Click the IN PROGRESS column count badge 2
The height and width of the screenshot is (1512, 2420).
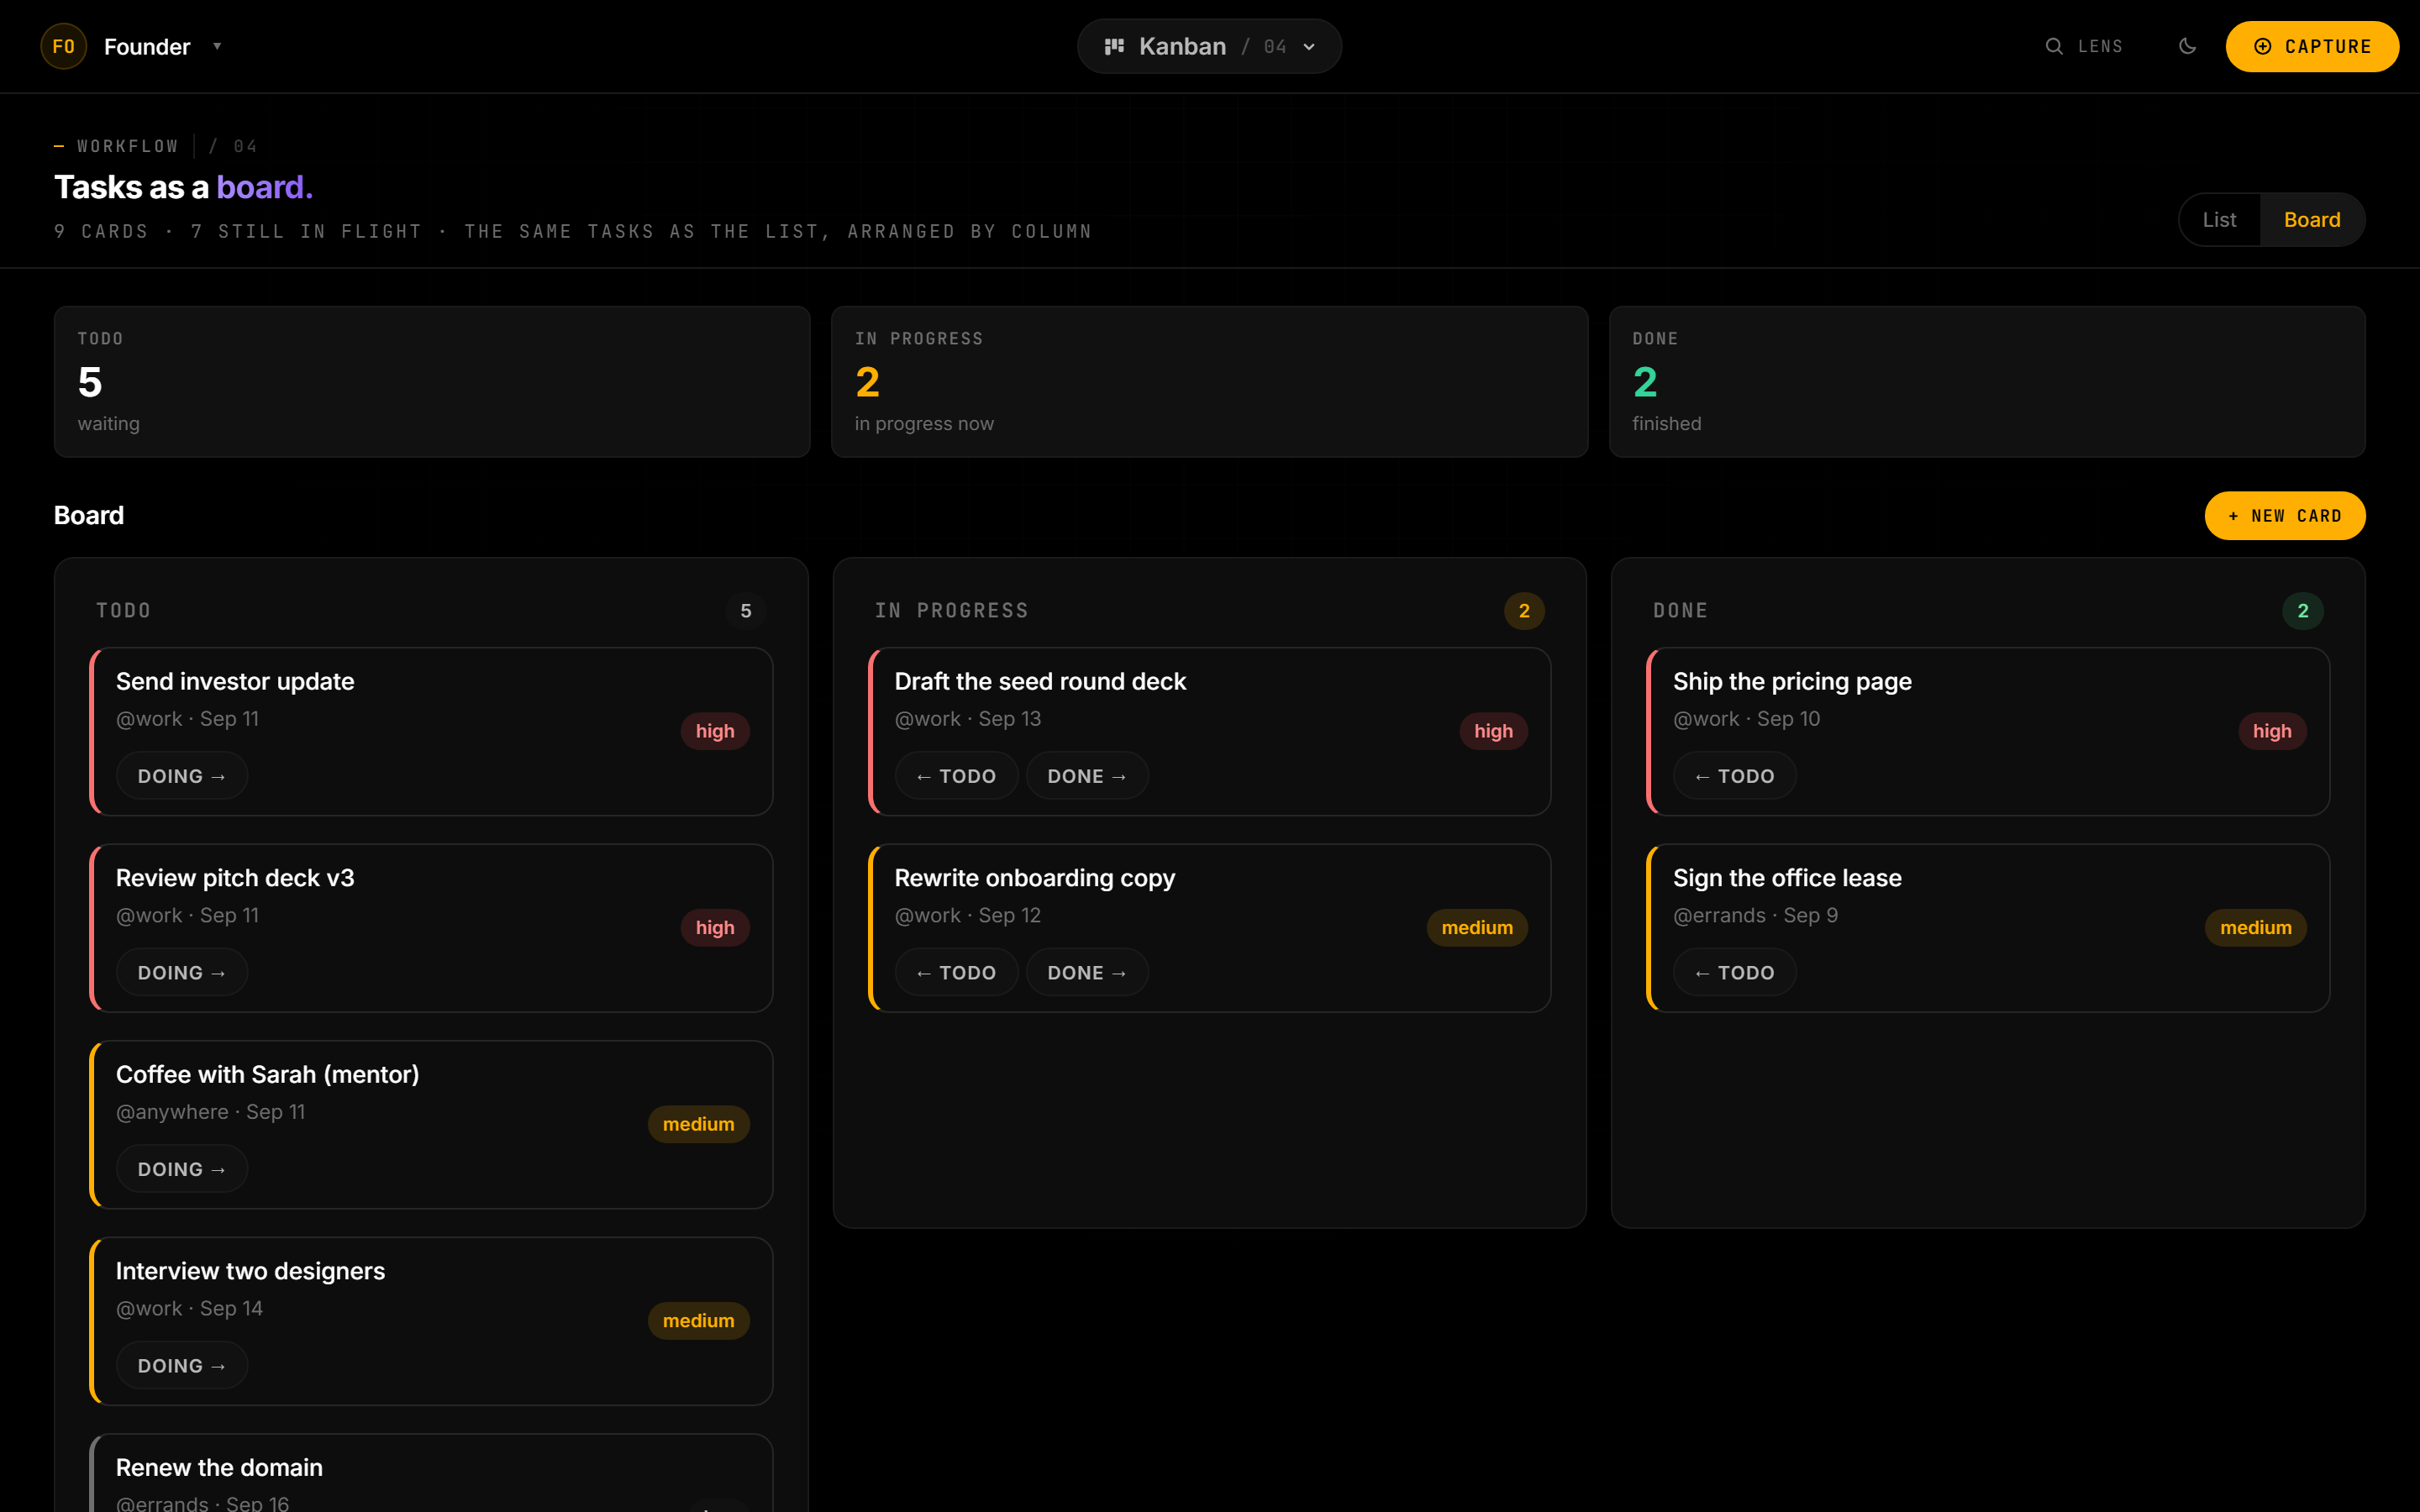click(x=1524, y=610)
